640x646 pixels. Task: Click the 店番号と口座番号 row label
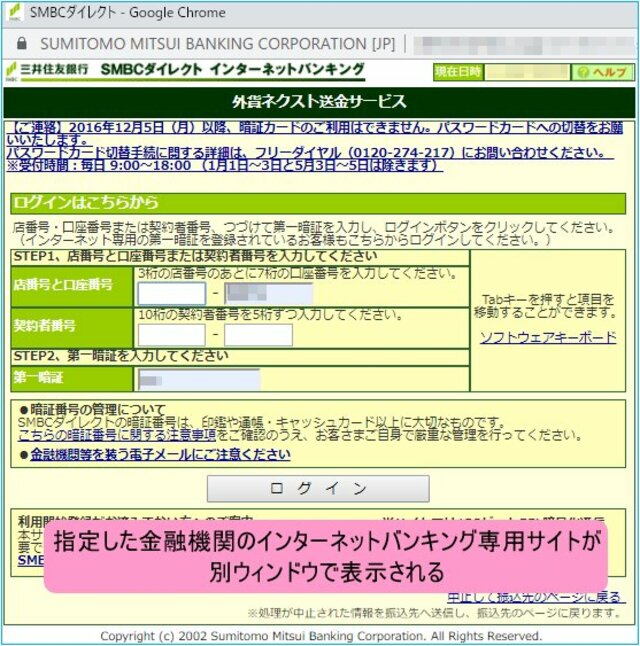pyautogui.click(x=63, y=285)
